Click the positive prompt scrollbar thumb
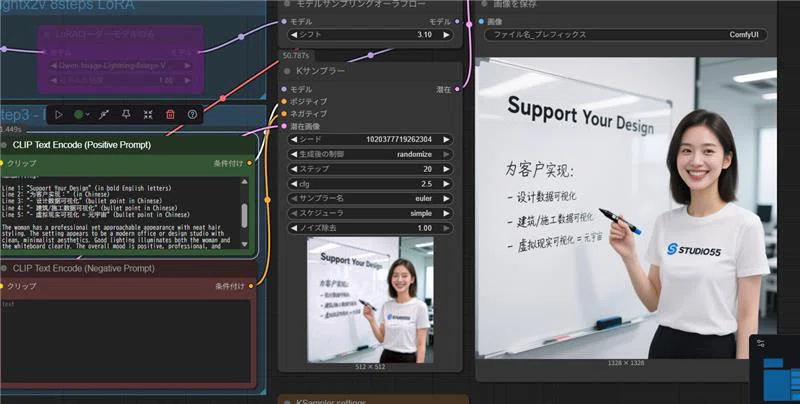This screenshot has height=404, width=800. 244,215
